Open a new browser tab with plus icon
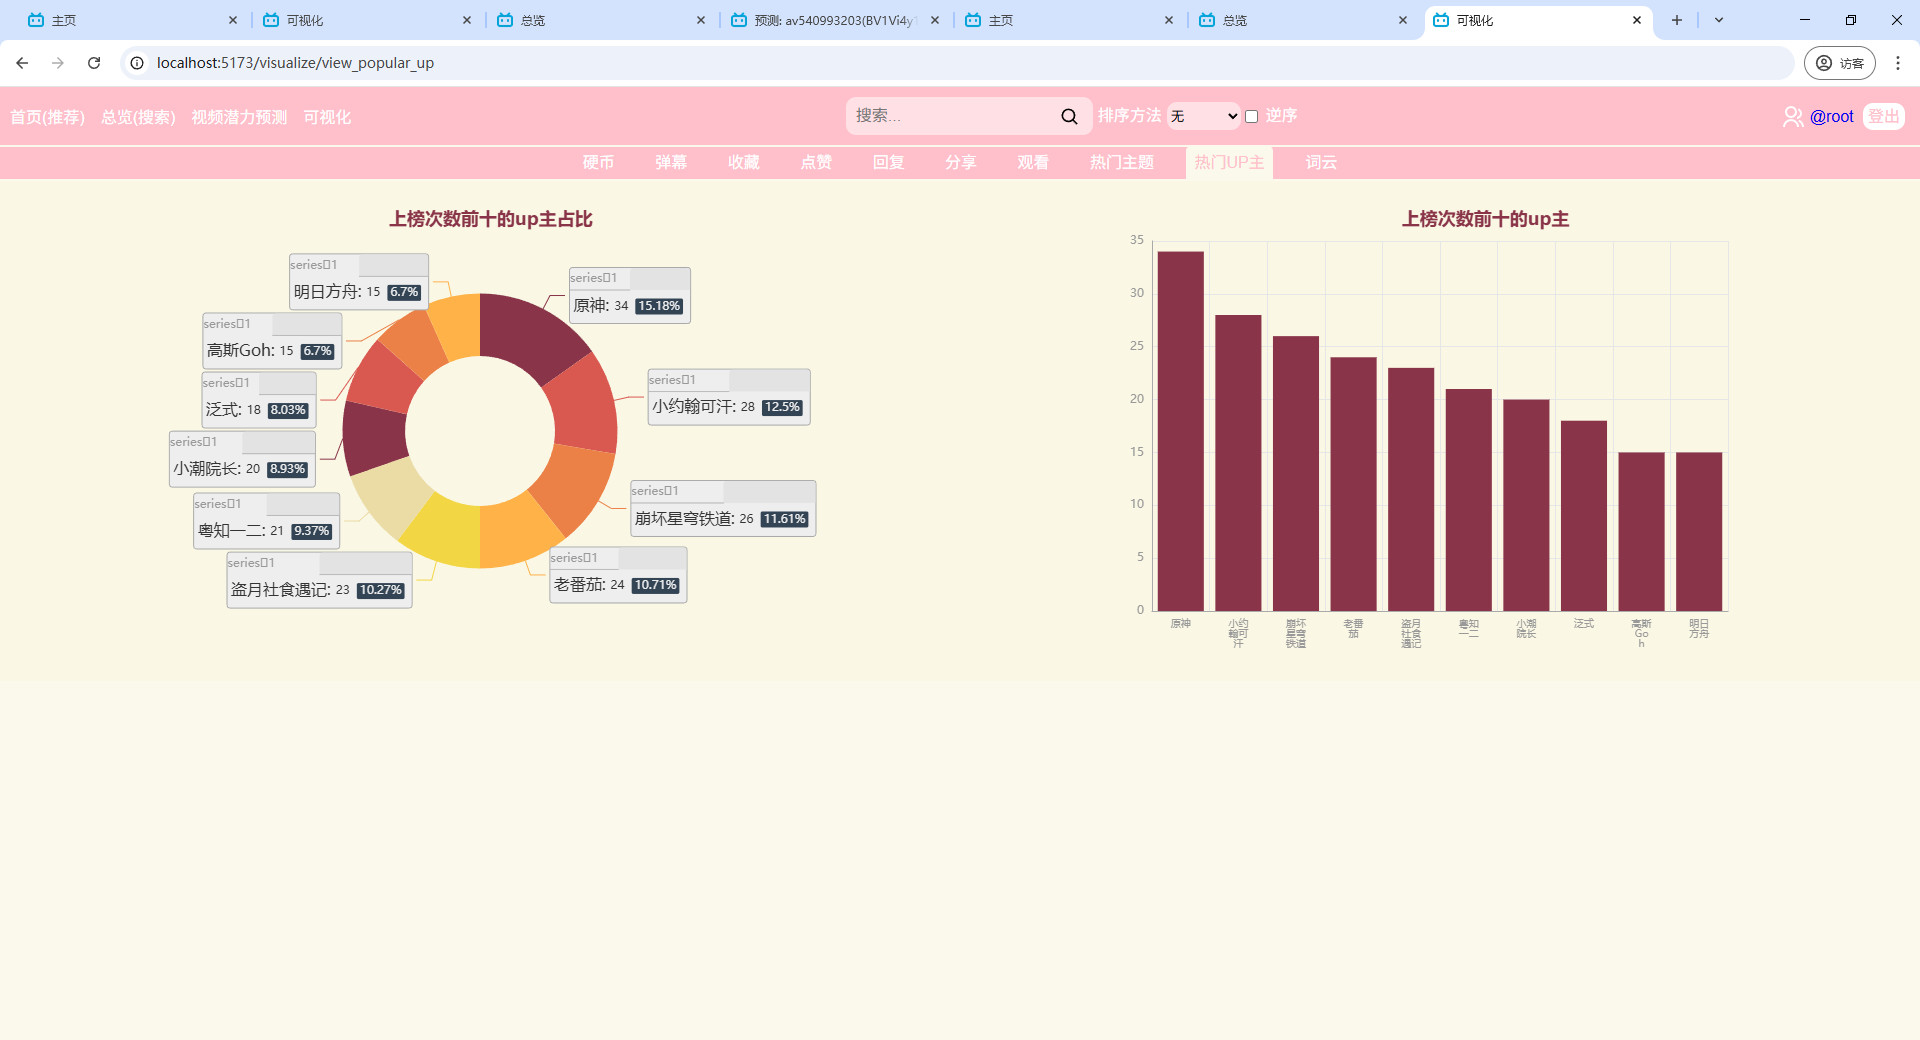This screenshot has height=1040, width=1920. [1677, 20]
